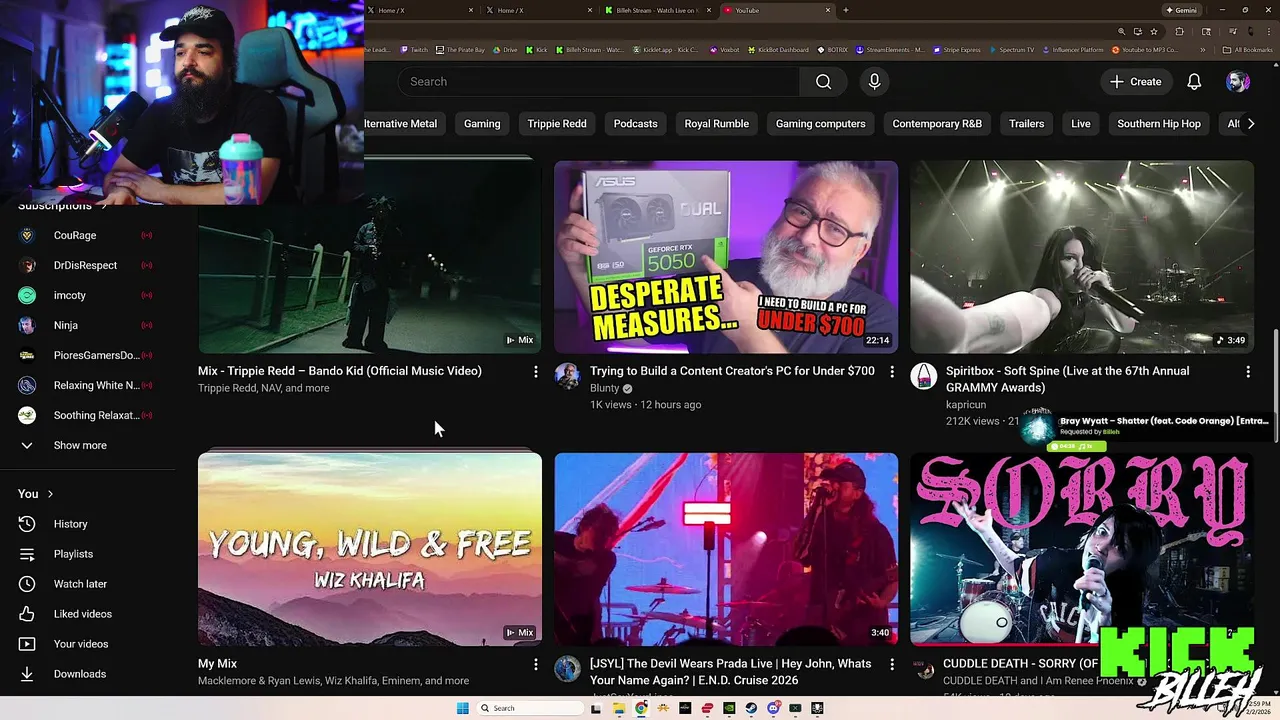Open the imcoty subscription
Viewport: 1280px width, 720px height.
click(88, 295)
